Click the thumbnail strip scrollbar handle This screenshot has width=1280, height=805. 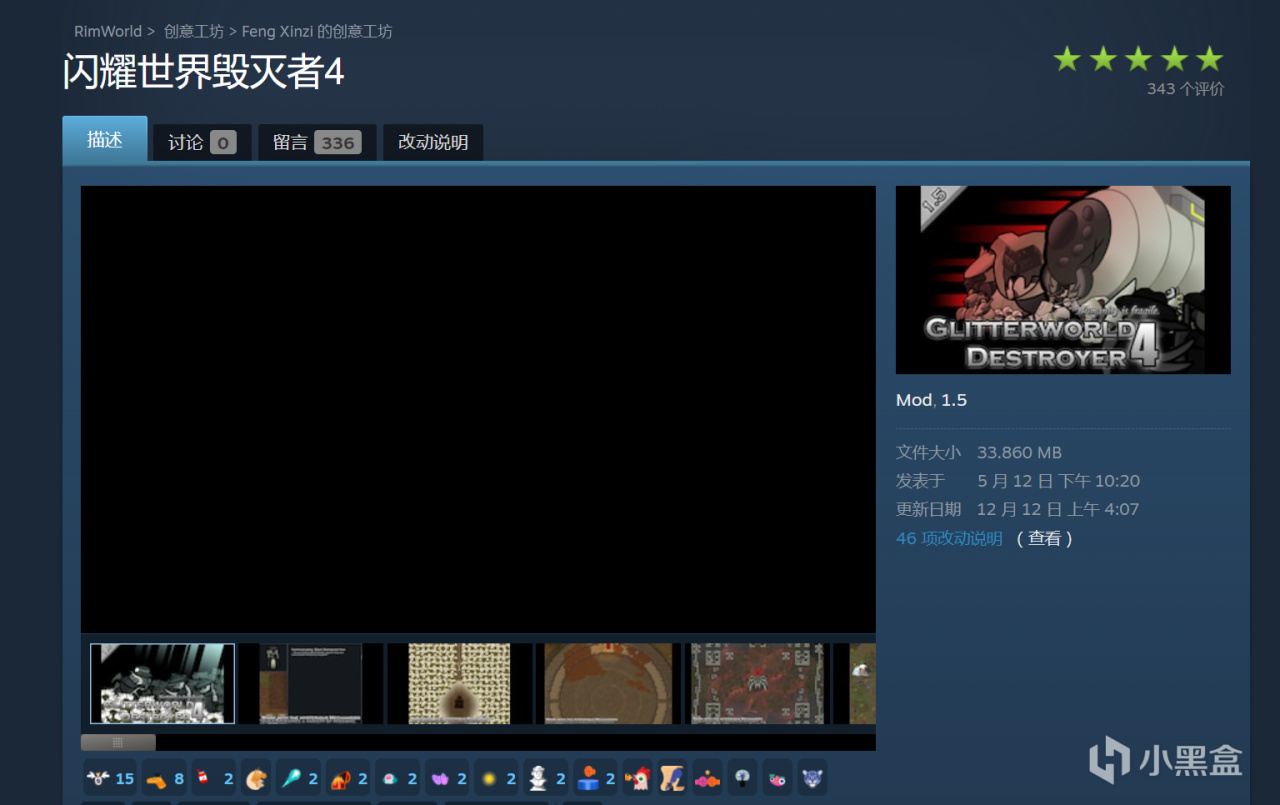(x=118, y=742)
